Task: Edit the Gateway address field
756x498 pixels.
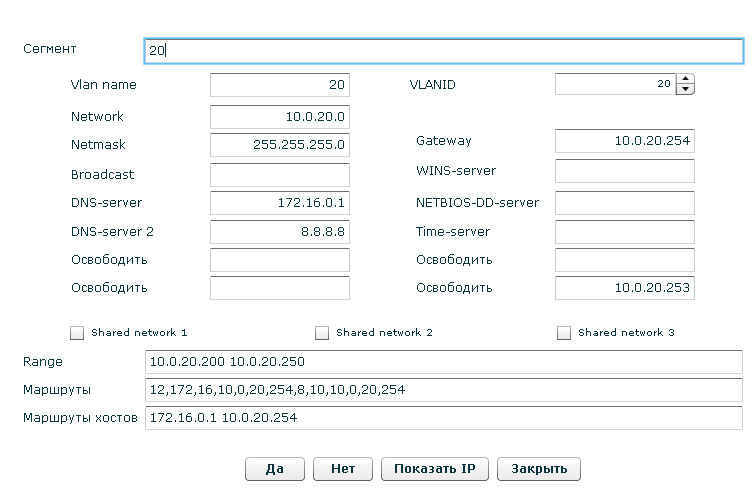Action: tap(624, 142)
